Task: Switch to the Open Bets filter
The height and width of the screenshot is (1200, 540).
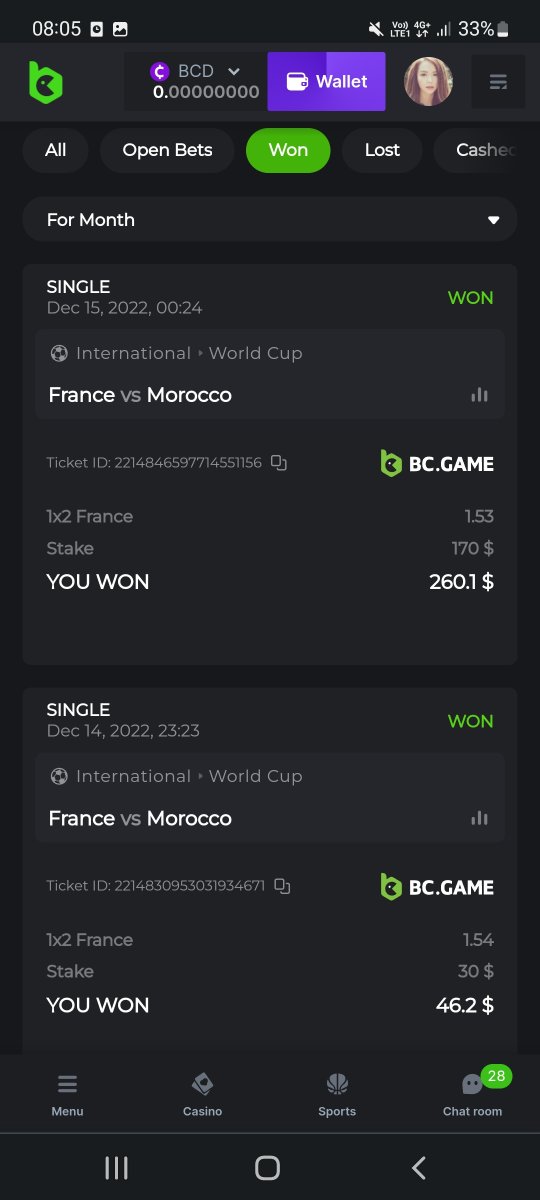Action: point(168,150)
